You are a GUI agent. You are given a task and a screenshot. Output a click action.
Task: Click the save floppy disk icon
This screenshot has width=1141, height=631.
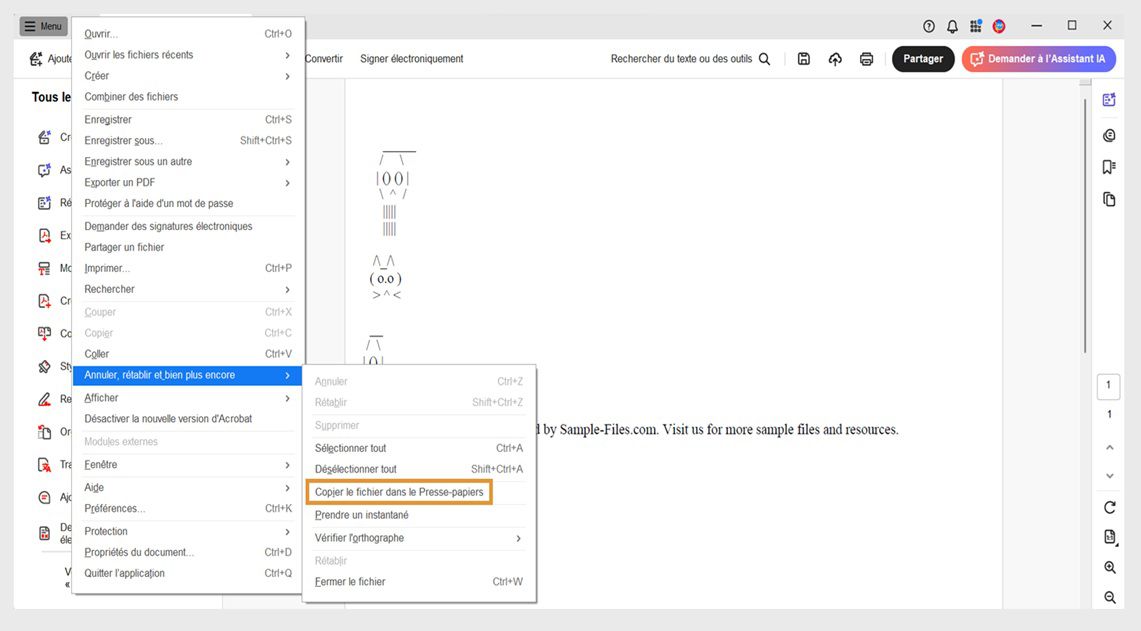(x=803, y=59)
